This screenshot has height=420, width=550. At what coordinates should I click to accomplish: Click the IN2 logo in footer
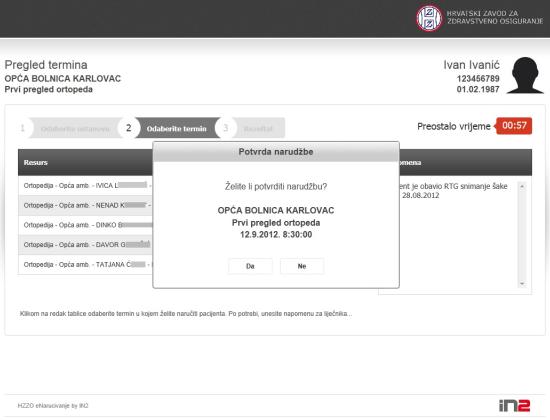point(514,406)
